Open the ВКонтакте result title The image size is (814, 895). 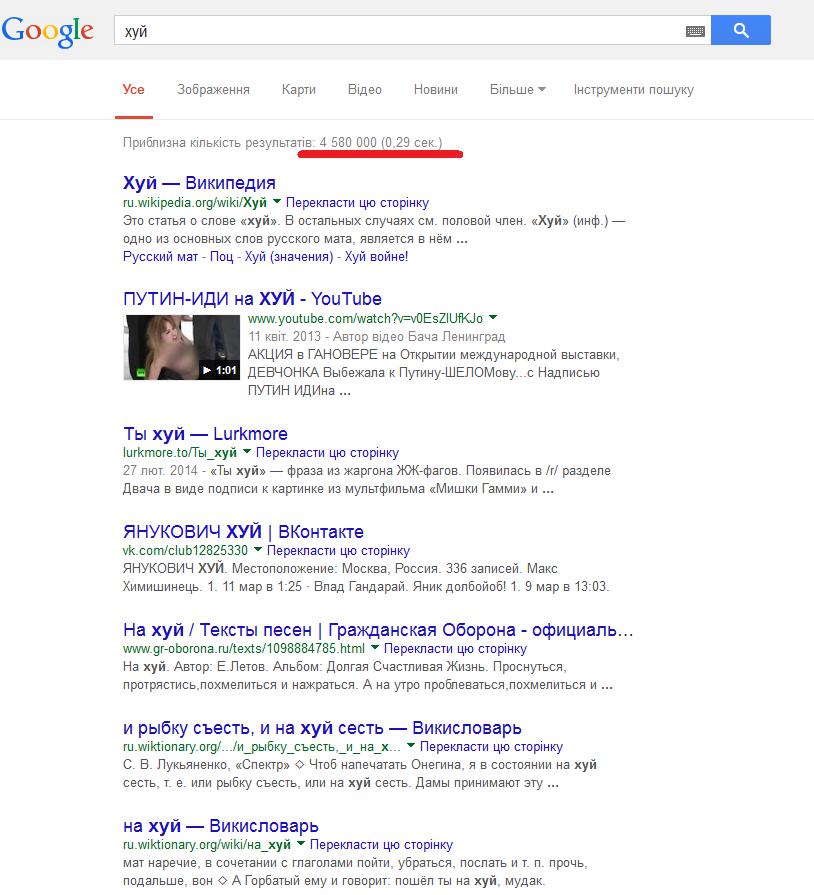tap(243, 532)
